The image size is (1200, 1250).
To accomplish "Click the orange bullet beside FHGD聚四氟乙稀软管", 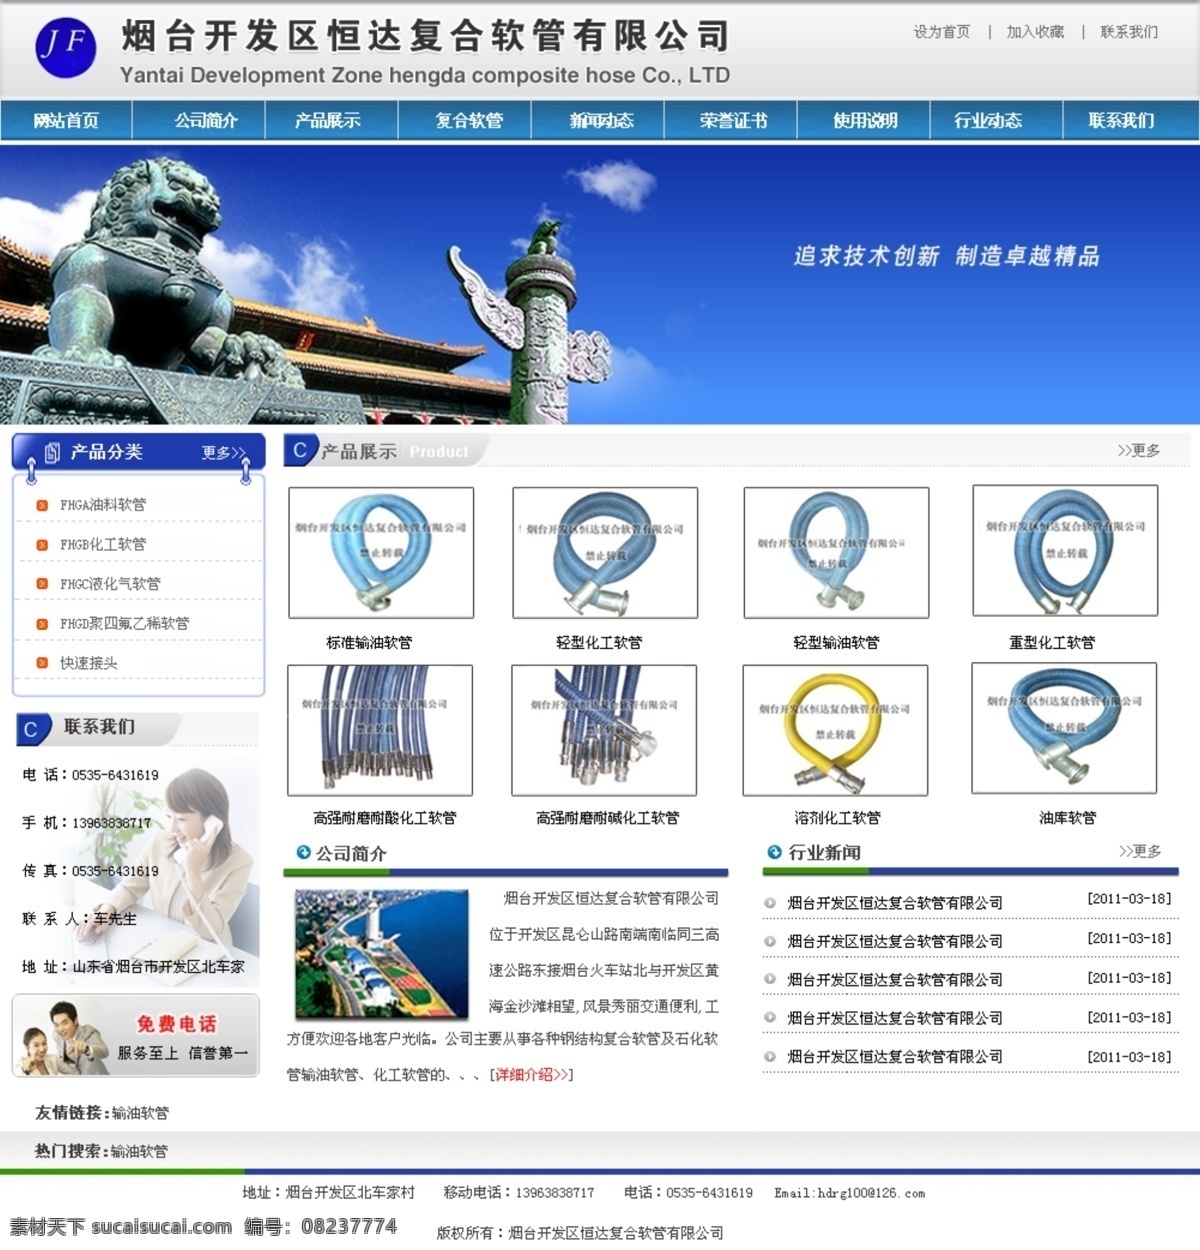I will (42, 624).
